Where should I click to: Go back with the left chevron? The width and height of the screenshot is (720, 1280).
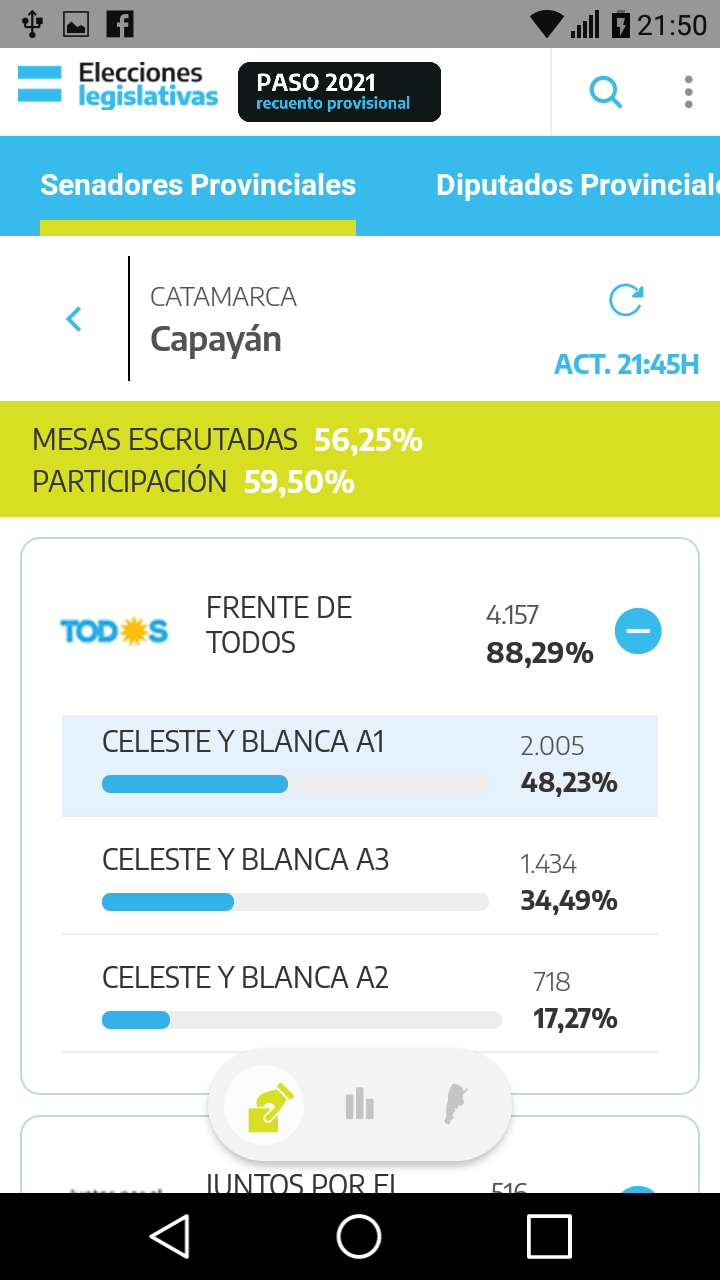[x=73, y=319]
